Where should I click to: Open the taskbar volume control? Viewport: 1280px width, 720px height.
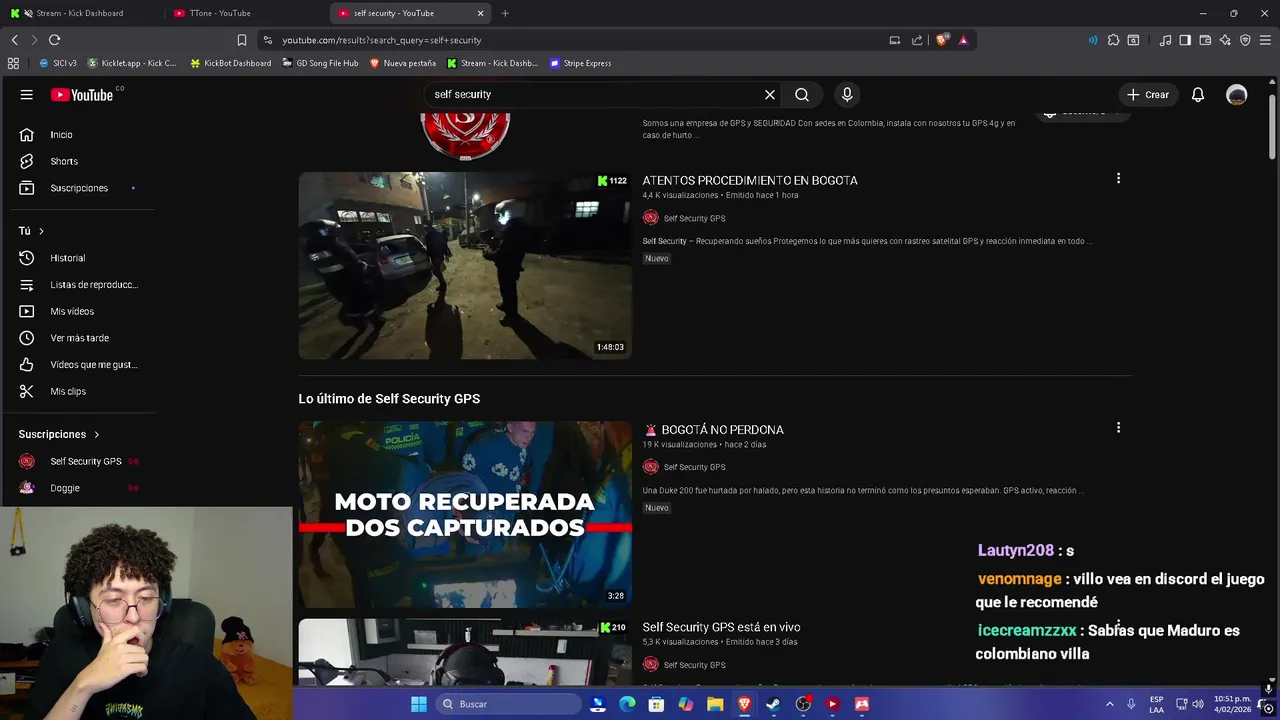pos(1198,704)
